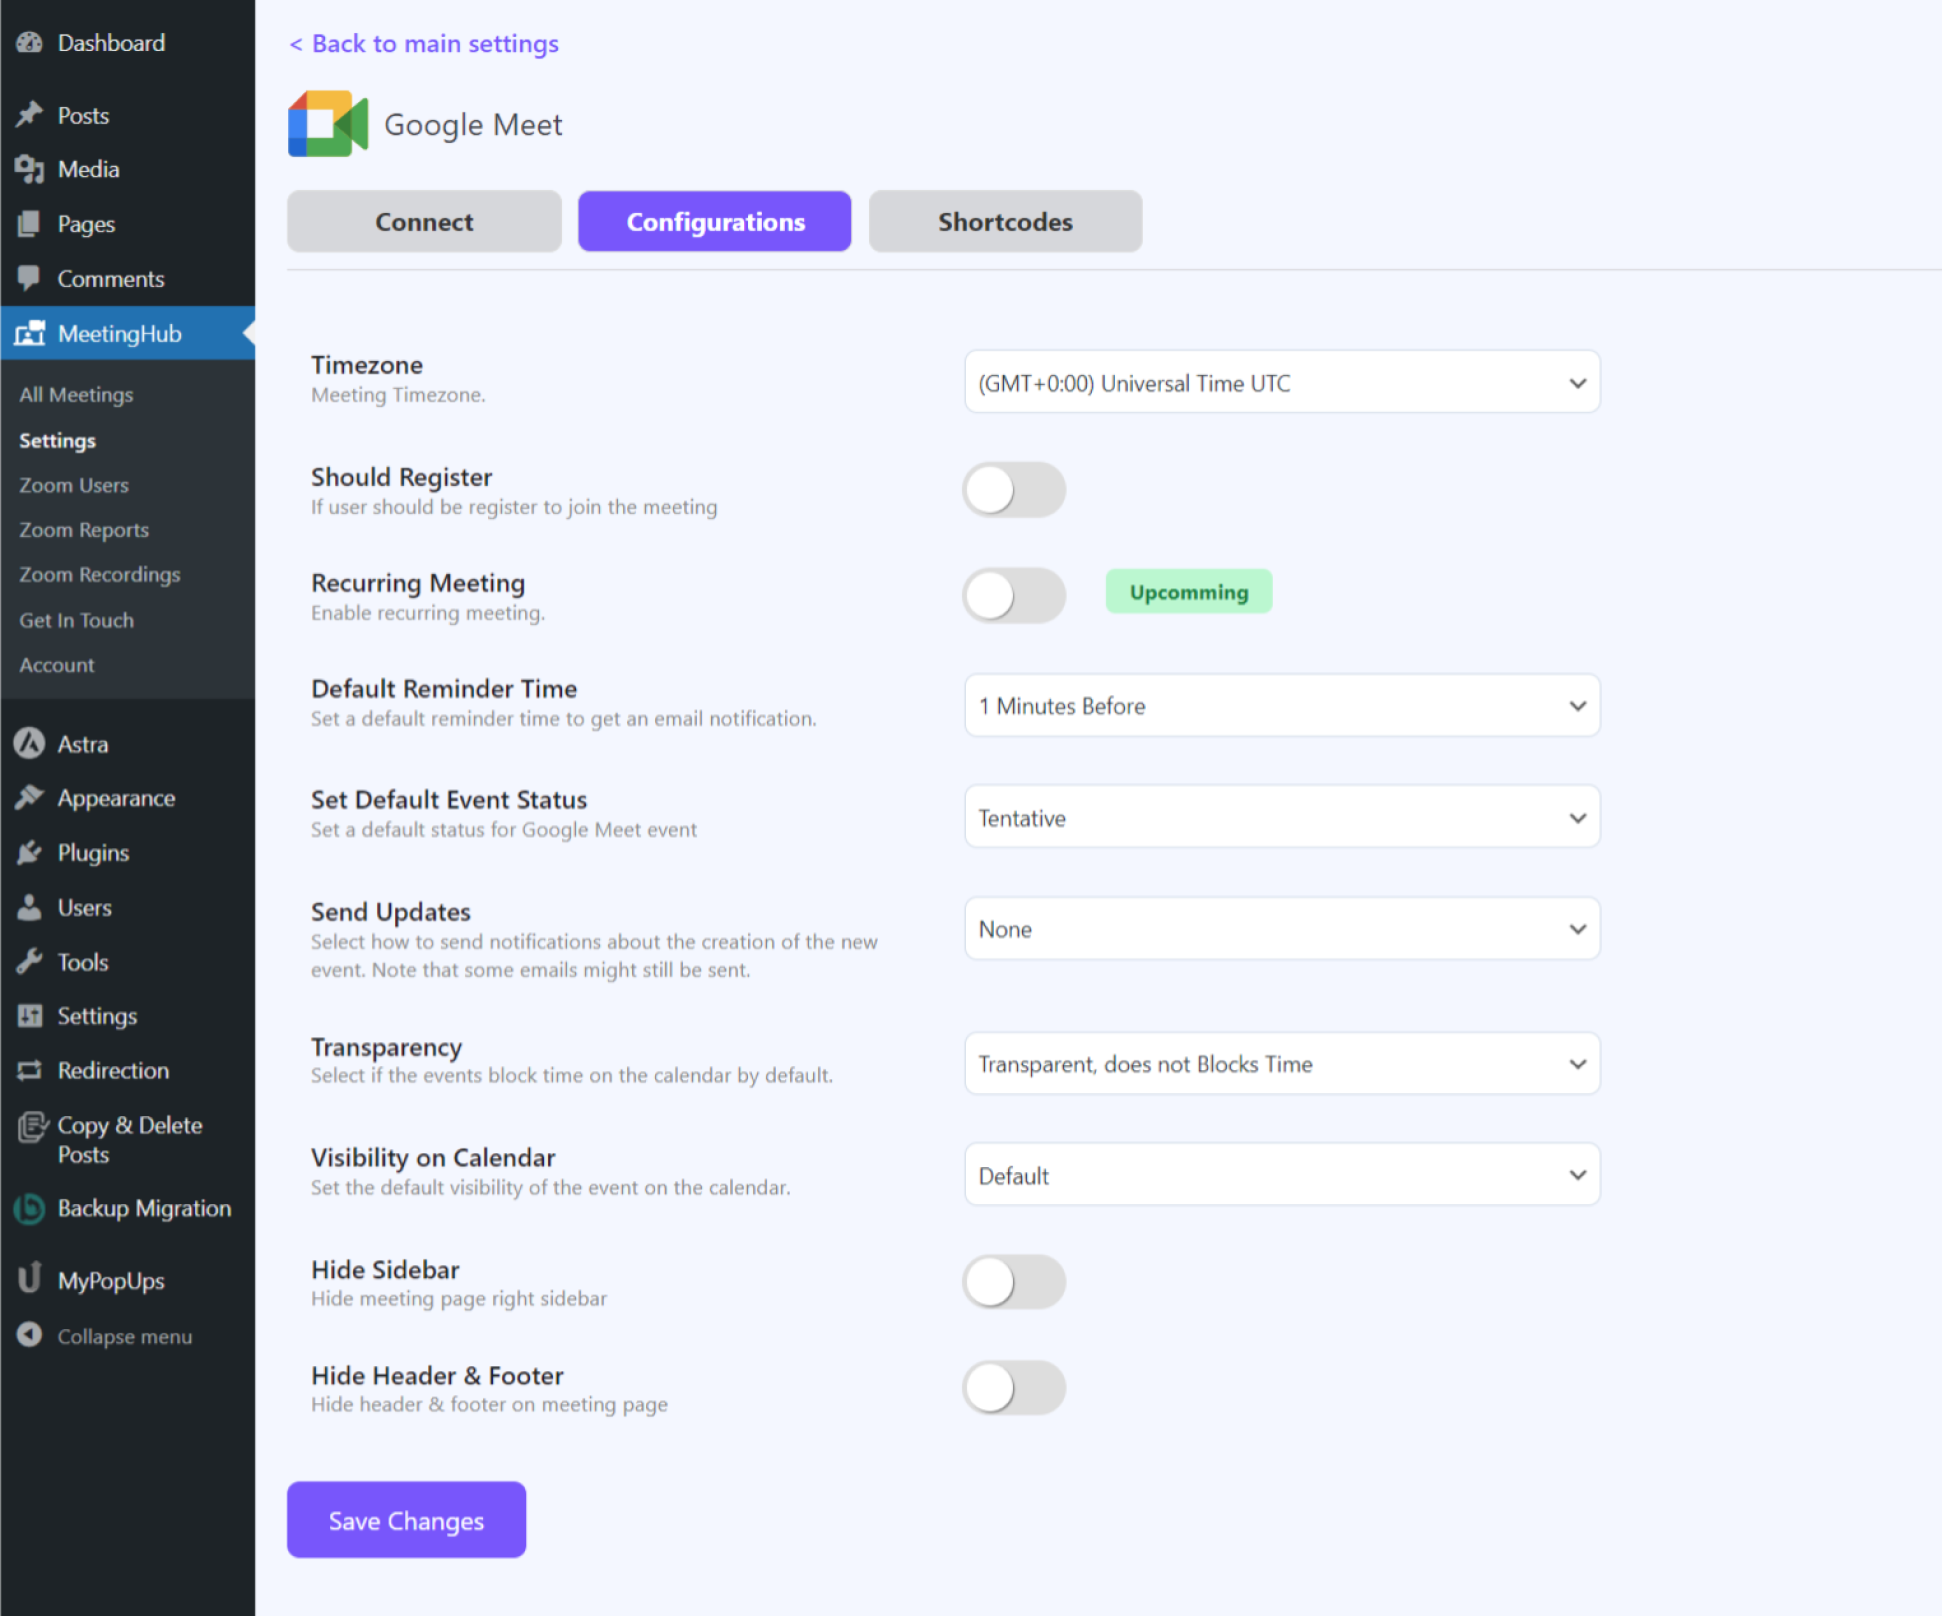Switch to the Connect tab
1942x1616 pixels.
point(424,221)
